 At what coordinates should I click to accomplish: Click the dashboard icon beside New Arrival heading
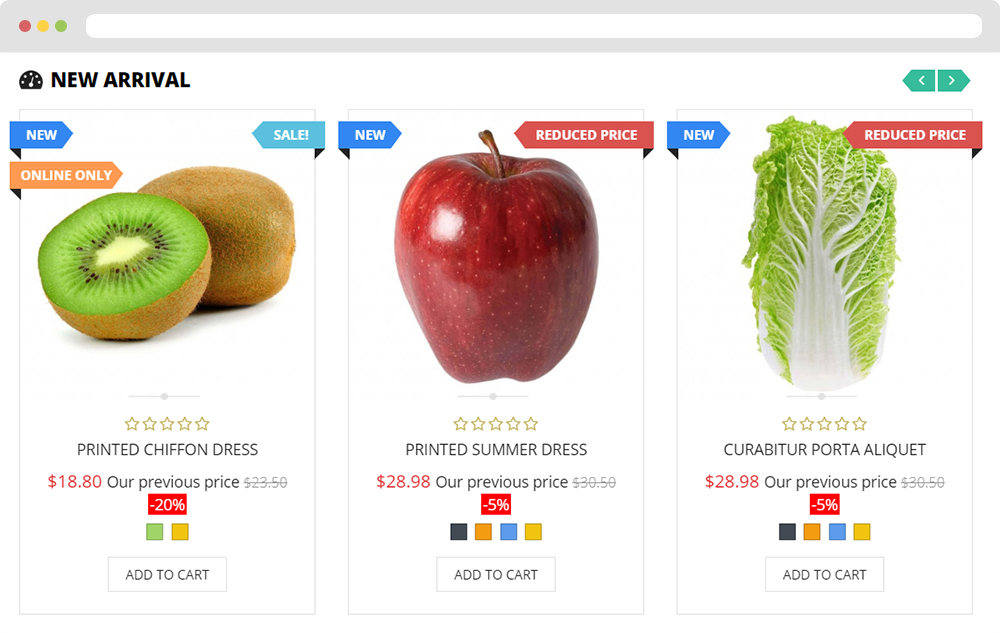tap(31, 80)
